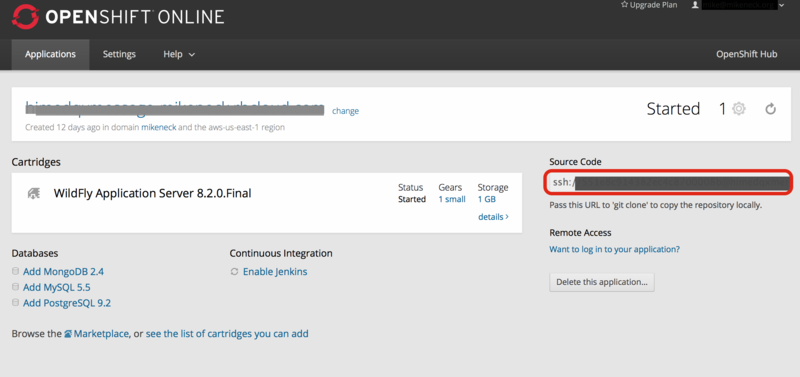Click the Cartridges section heading
800x377 pixels.
tap(36, 162)
